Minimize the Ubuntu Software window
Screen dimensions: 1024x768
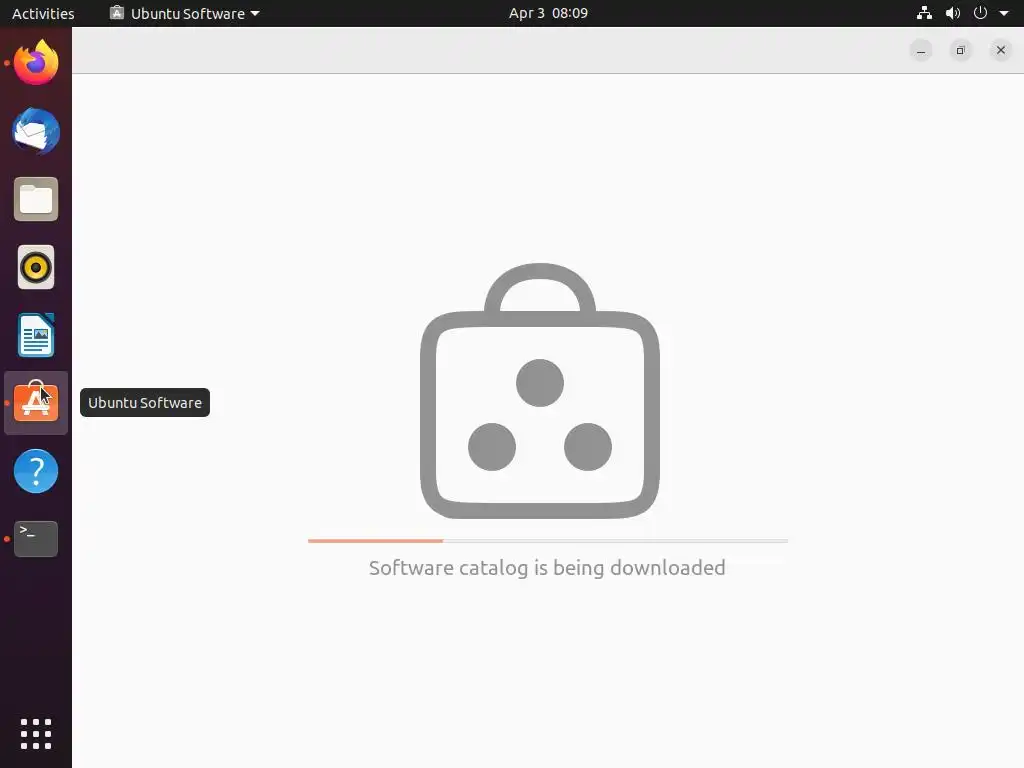(921, 50)
